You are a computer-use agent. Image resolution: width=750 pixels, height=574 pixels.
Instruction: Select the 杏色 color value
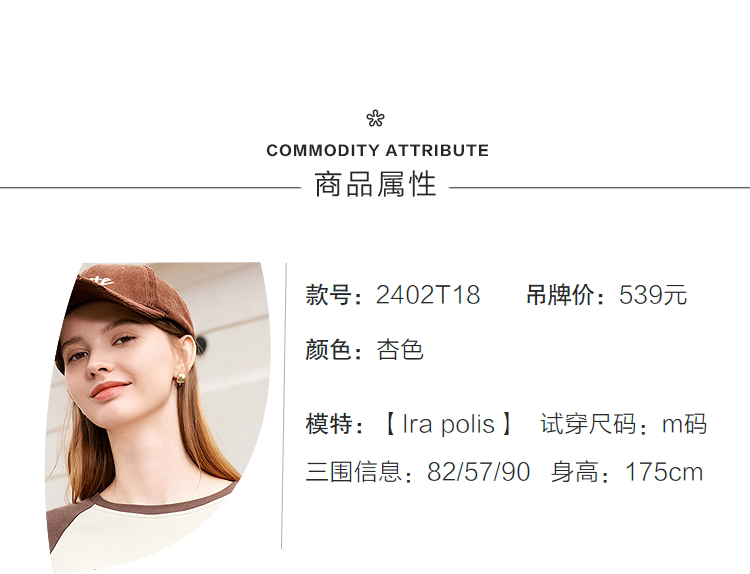(400, 350)
